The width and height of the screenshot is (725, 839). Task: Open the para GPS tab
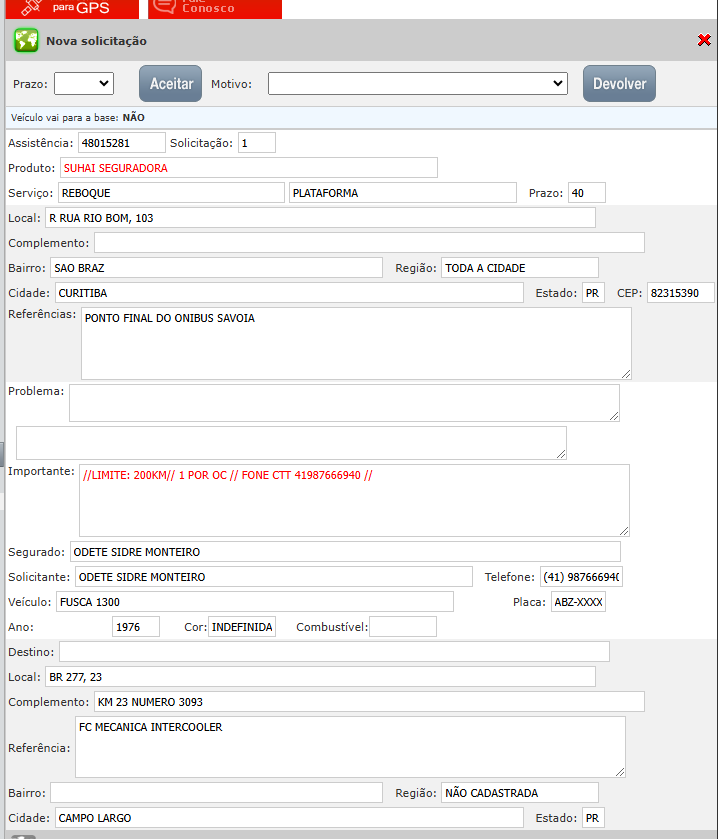pyautogui.click(x=80, y=8)
